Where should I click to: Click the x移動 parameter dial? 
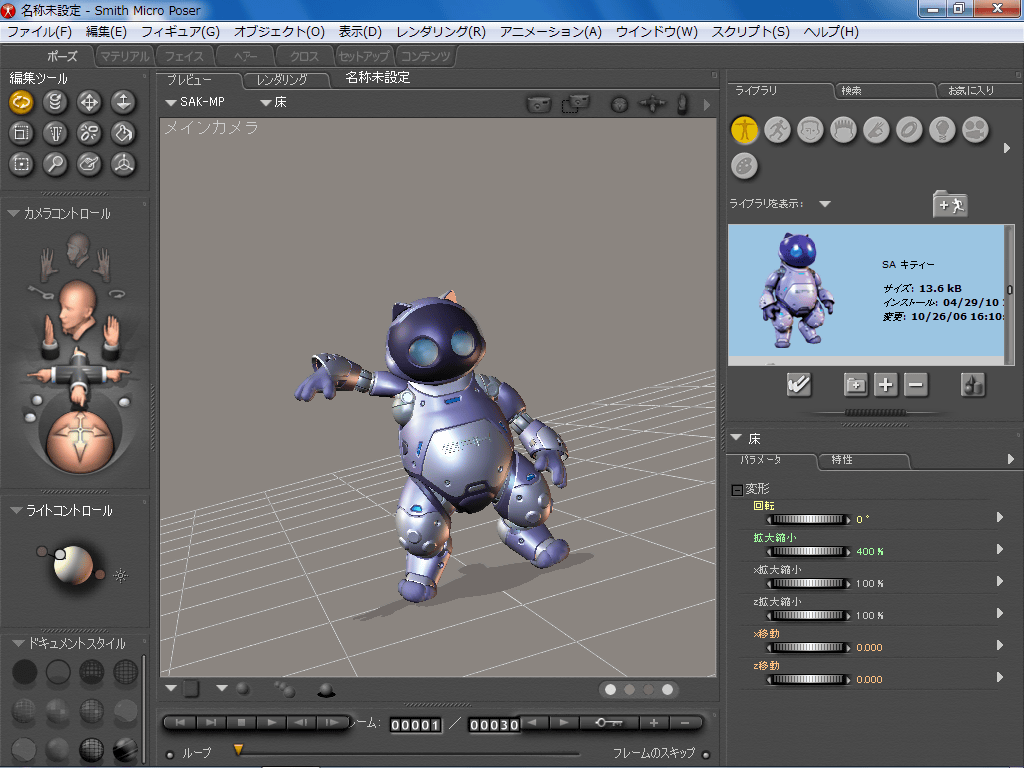coord(808,647)
